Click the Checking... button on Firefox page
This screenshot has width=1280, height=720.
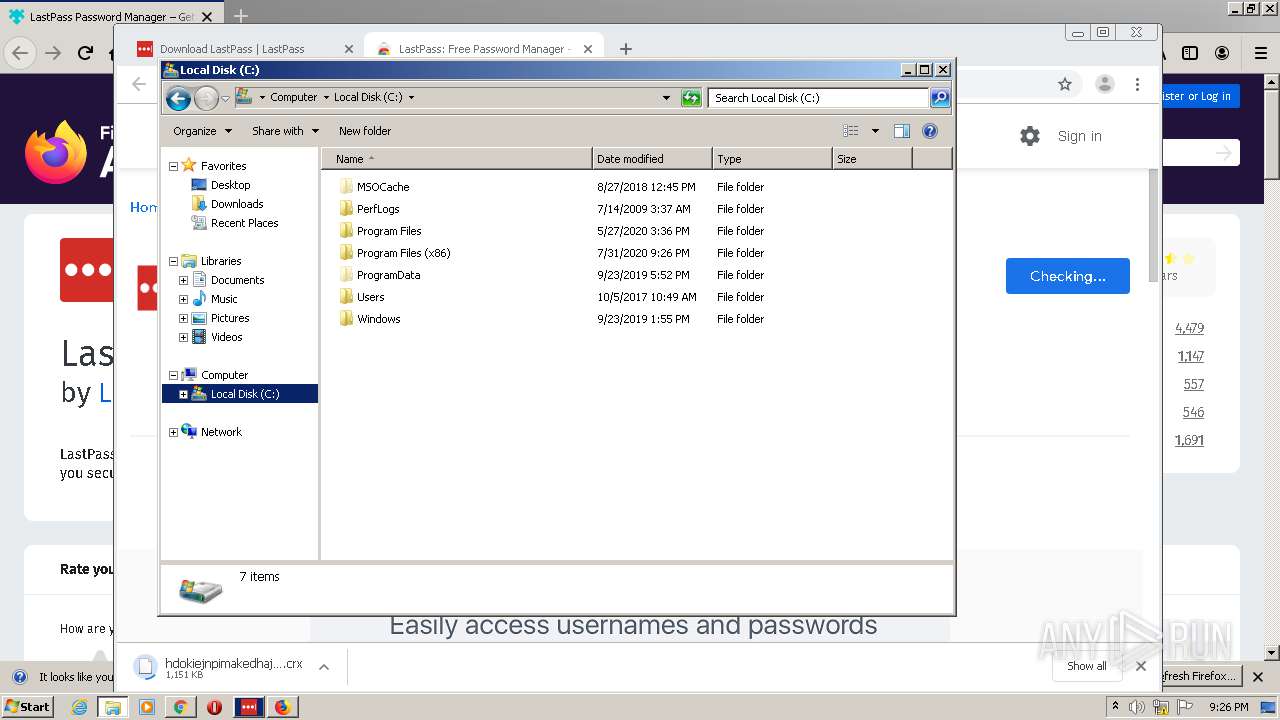1068,276
